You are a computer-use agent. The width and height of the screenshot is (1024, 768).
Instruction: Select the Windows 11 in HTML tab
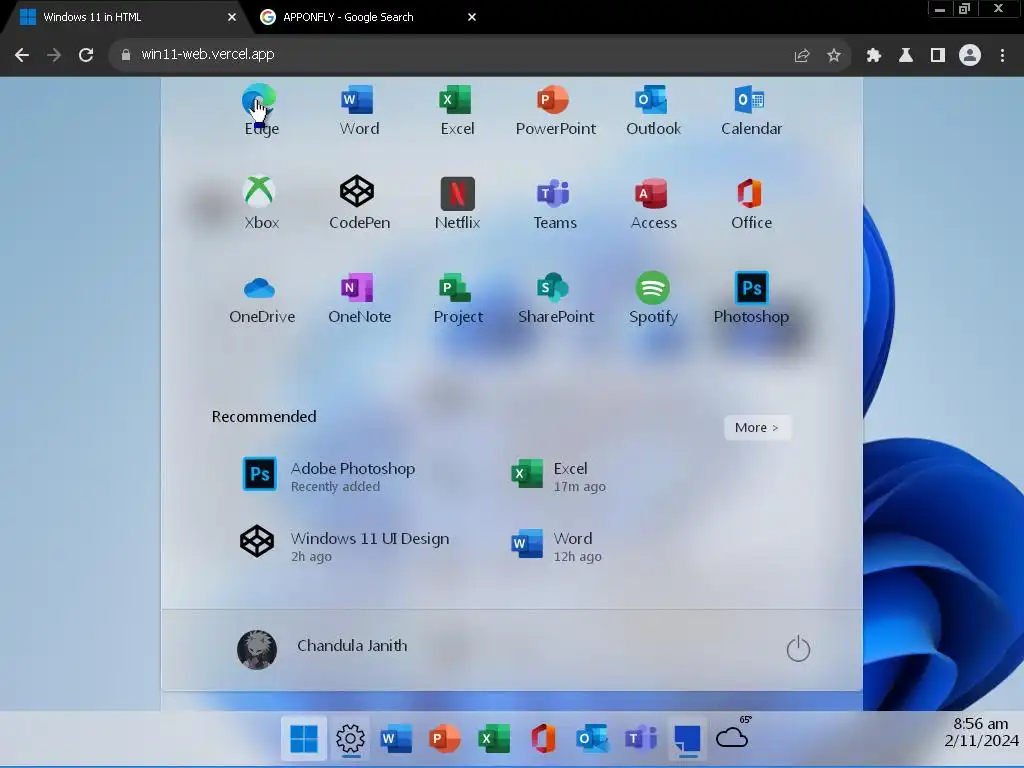click(x=92, y=17)
